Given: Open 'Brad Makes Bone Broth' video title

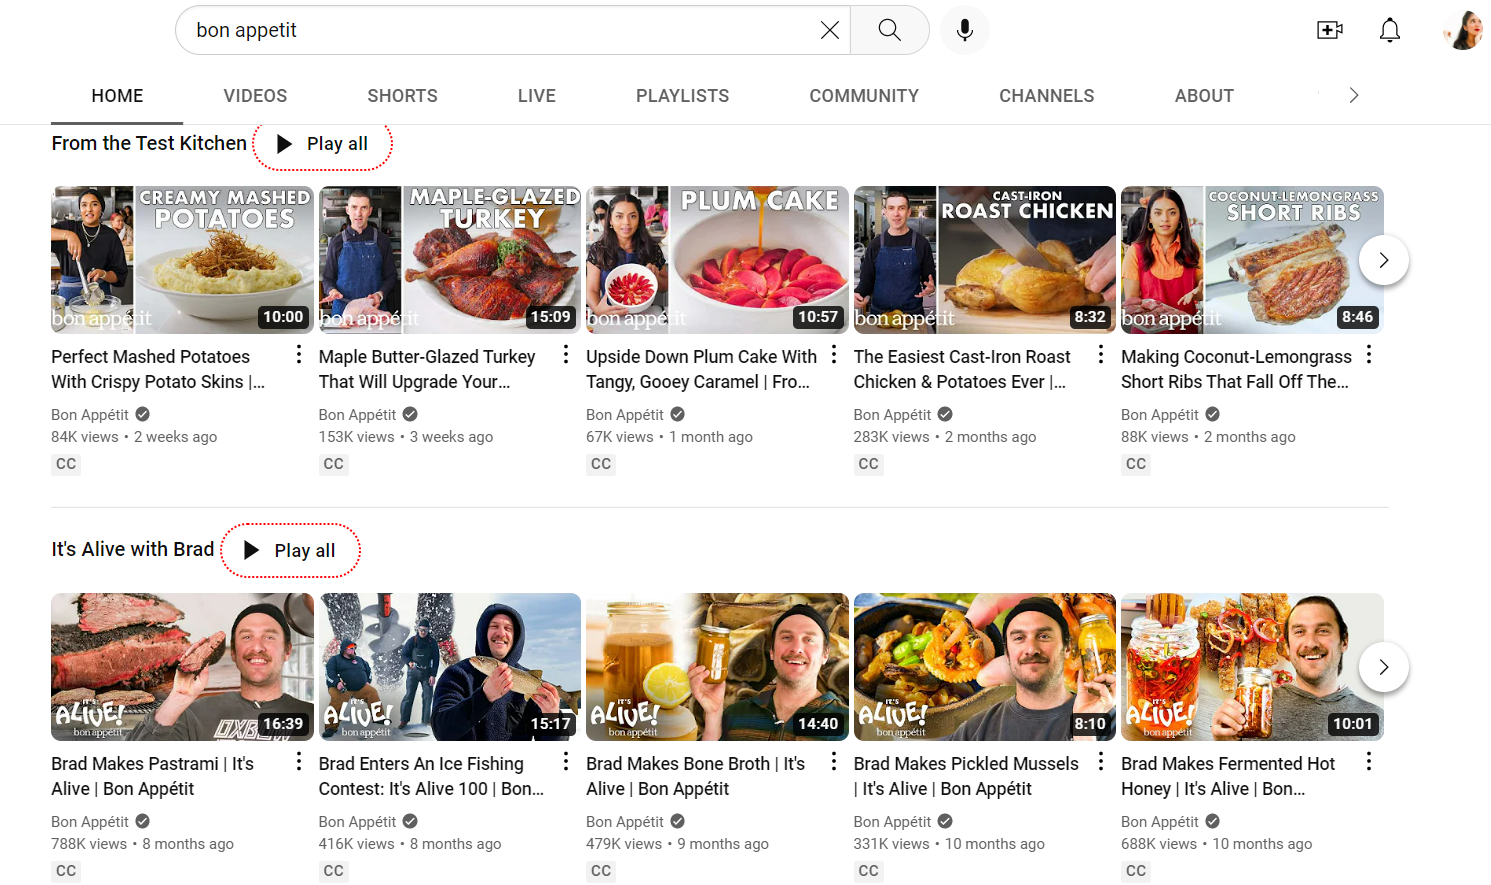Looking at the screenshot, I should [695, 776].
